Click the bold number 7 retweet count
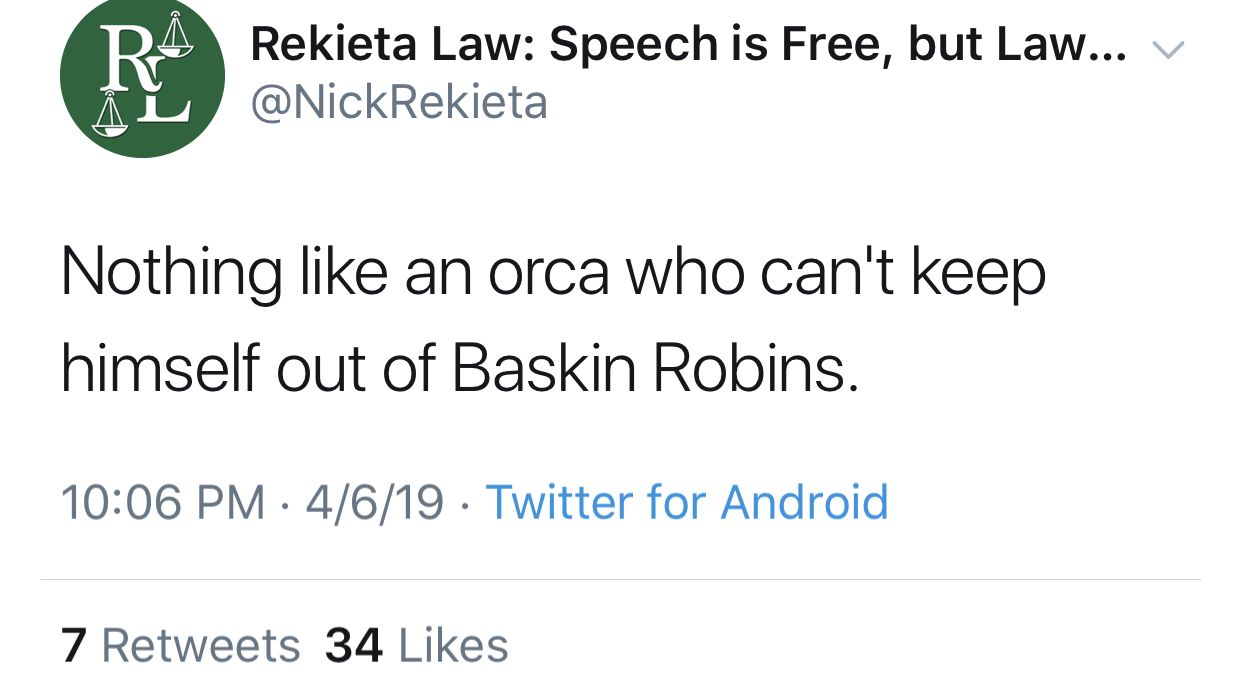The image size is (1242, 693). (73, 646)
